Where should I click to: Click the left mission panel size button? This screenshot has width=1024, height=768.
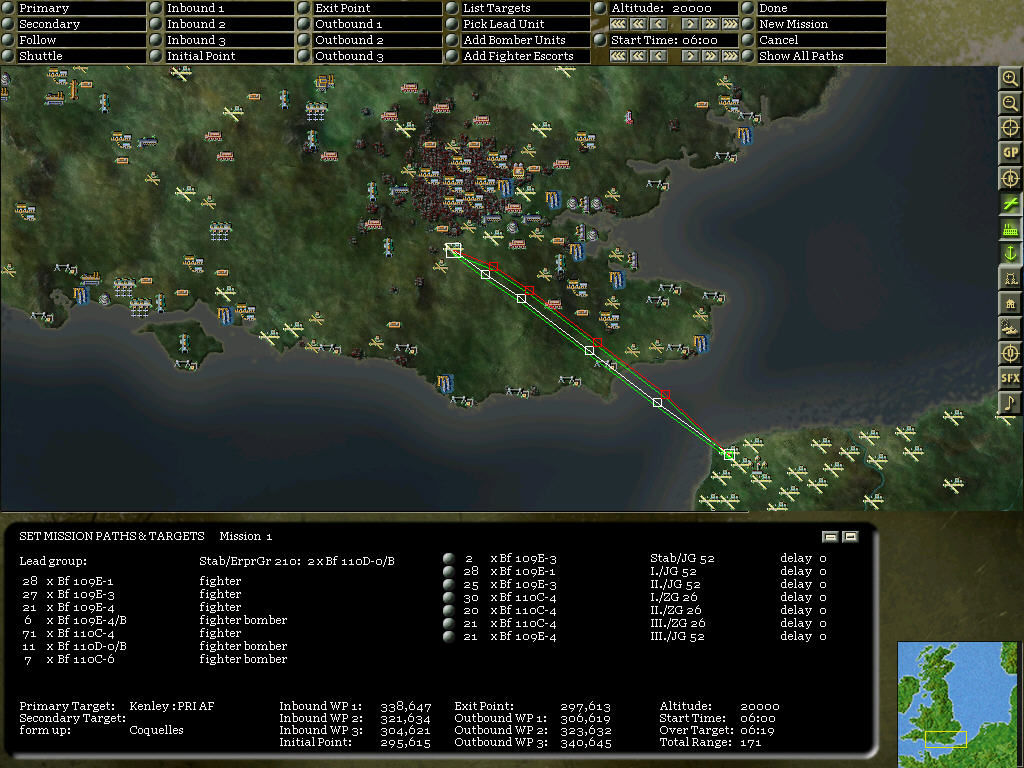point(830,537)
